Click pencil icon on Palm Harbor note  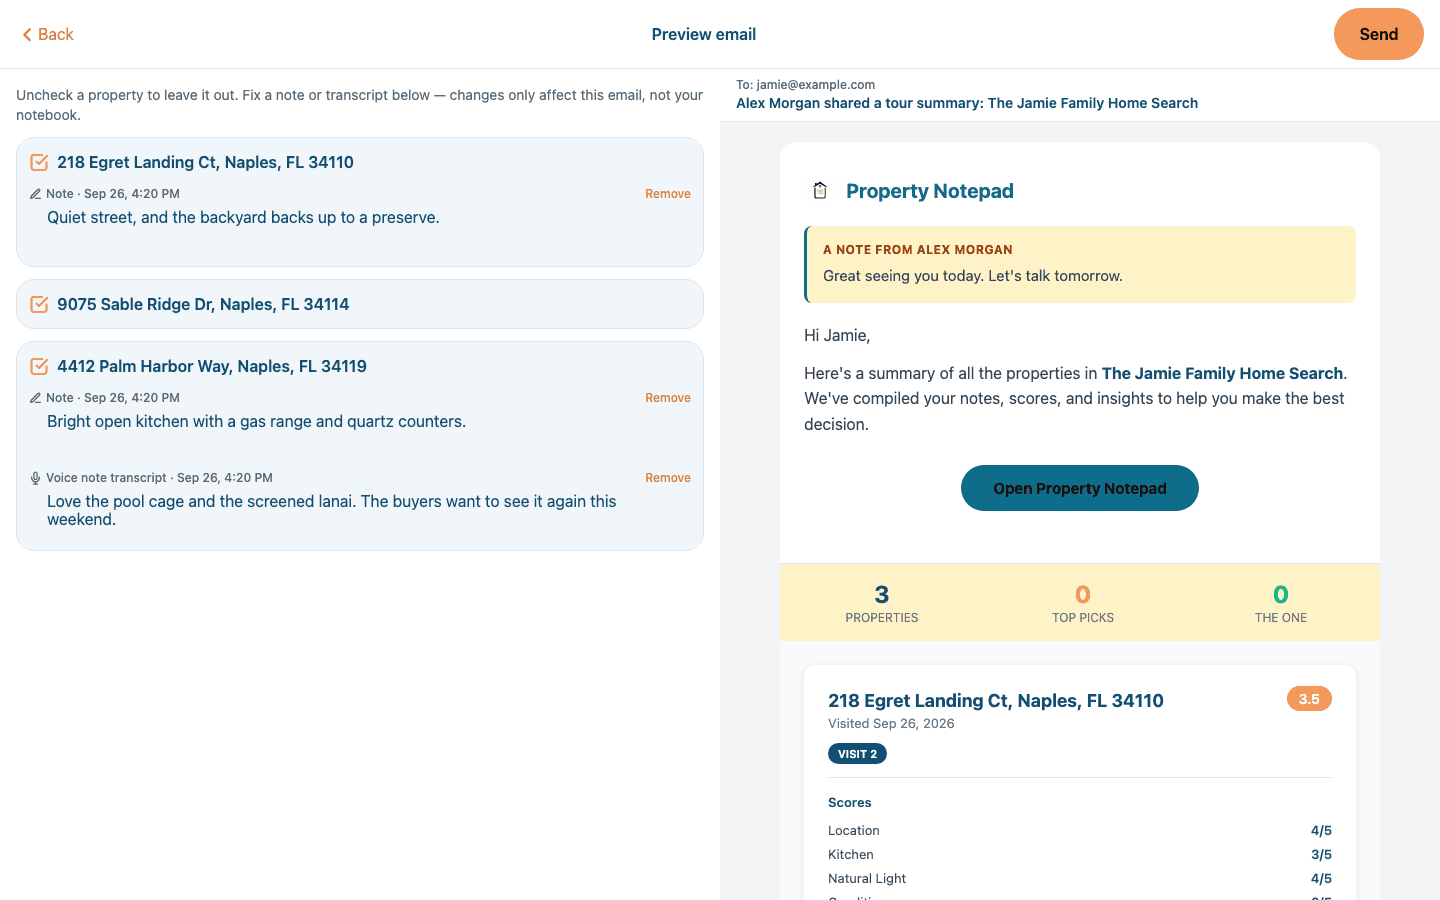coord(35,398)
